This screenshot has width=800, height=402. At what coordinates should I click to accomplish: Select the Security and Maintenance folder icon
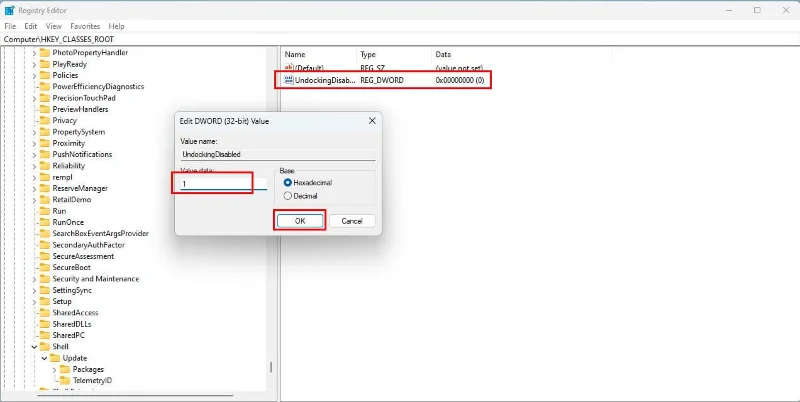44,279
